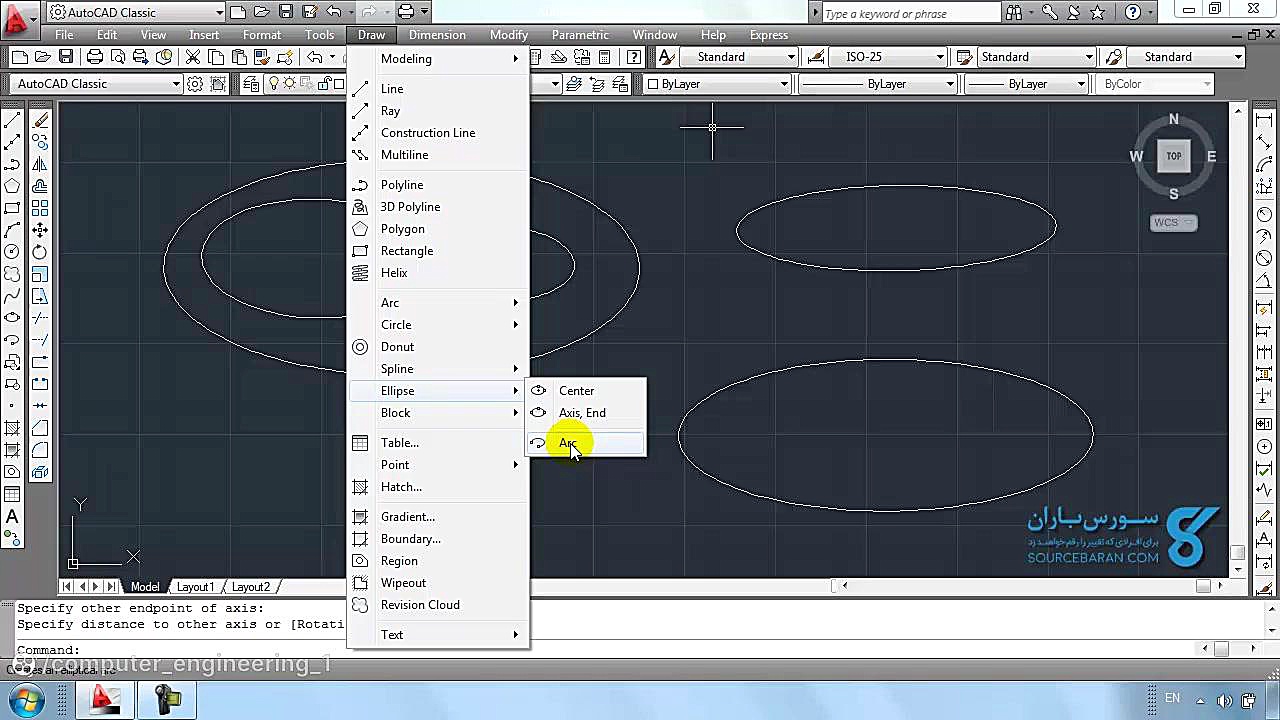Open the ISO-25 dimension style dropdown
The width and height of the screenshot is (1280, 720).
click(x=887, y=57)
